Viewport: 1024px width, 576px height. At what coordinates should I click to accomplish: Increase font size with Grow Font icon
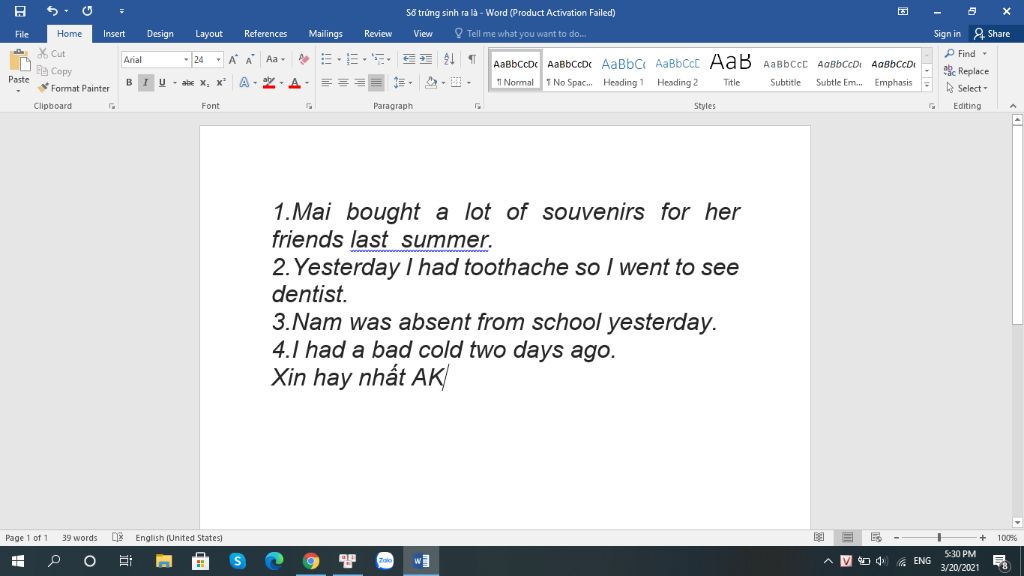pyautogui.click(x=233, y=59)
